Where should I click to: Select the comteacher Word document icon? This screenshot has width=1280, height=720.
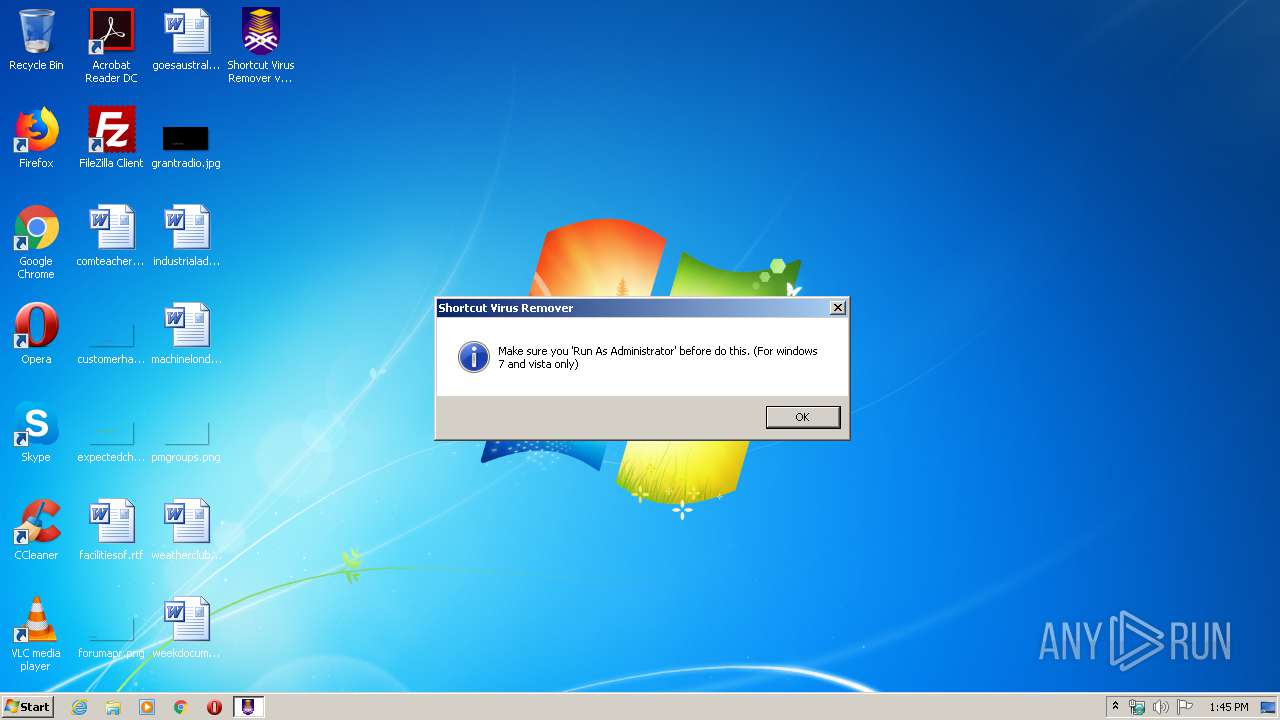(111, 236)
